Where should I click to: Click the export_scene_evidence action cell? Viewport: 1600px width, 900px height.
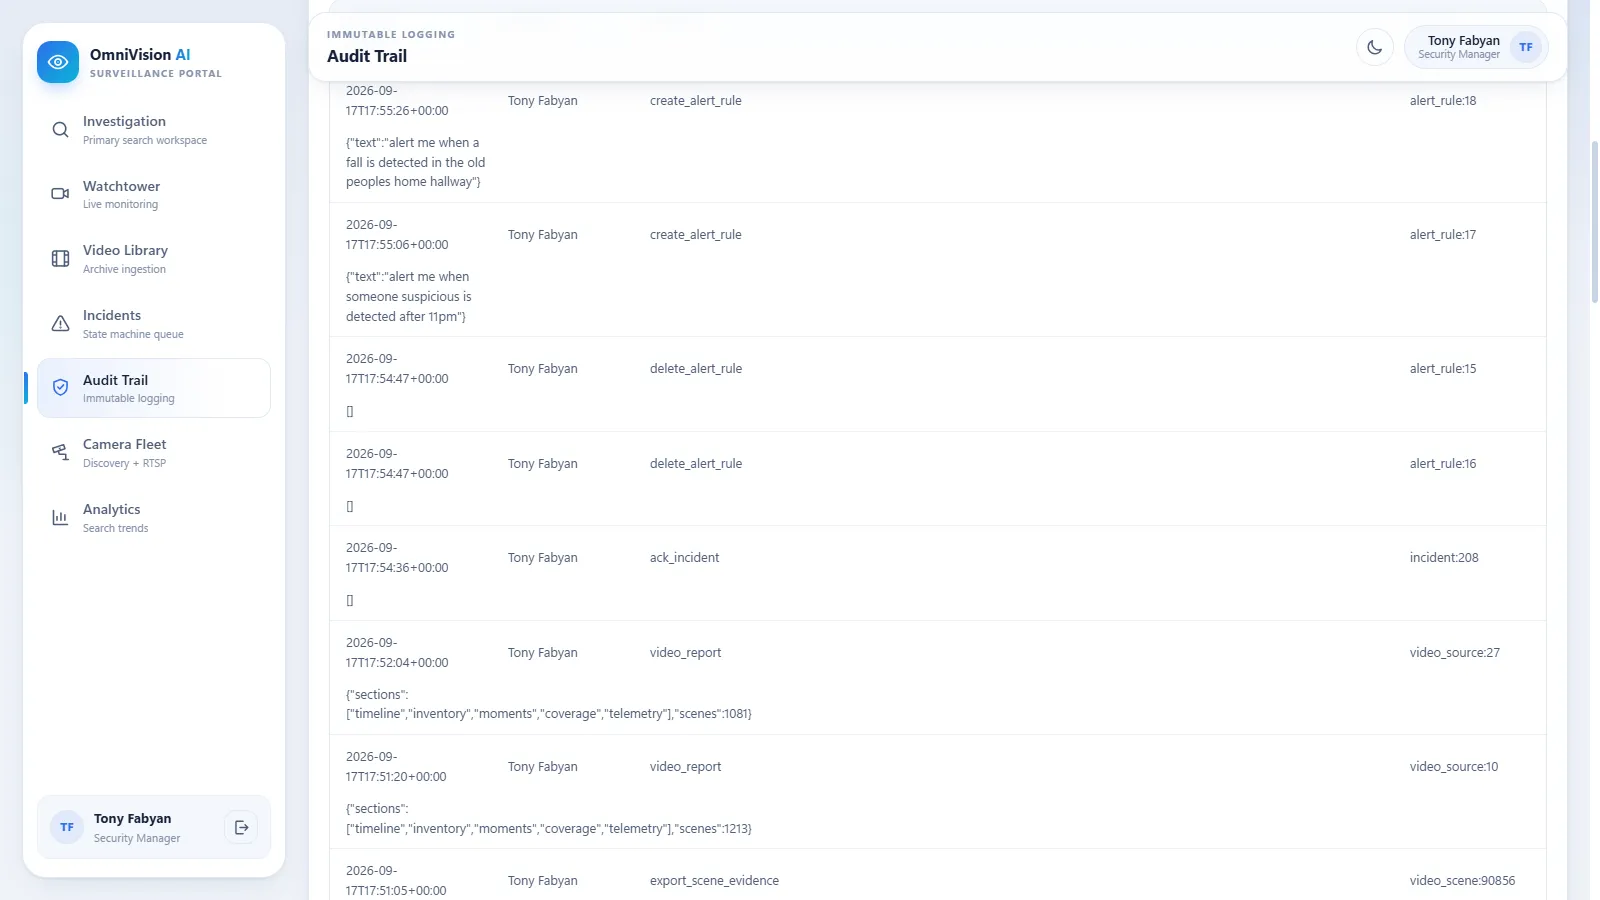(714, 881)
